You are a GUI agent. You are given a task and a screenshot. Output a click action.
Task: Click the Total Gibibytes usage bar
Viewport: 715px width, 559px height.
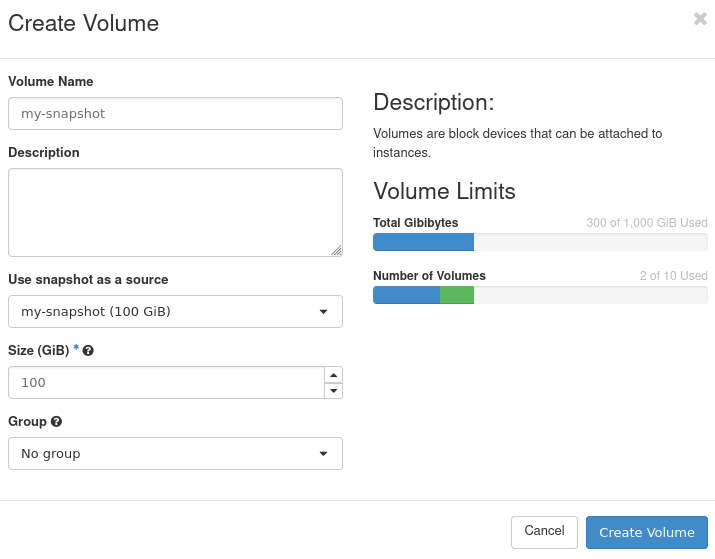[540, 242]
